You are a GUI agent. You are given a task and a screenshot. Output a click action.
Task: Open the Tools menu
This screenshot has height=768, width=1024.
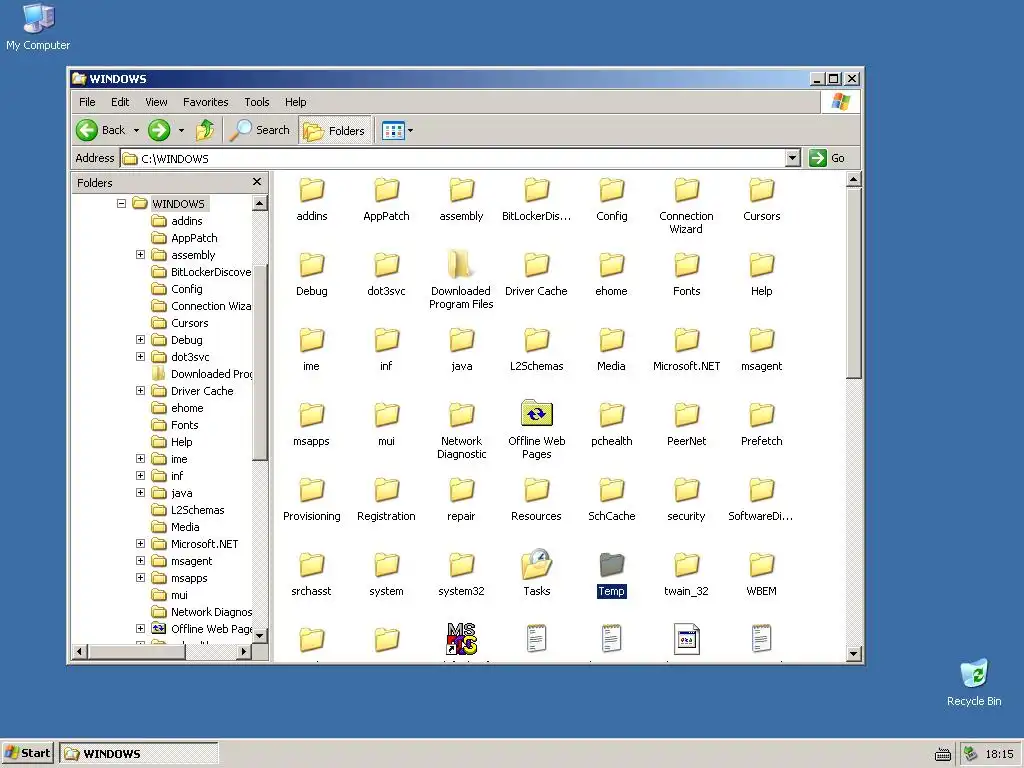(257, 102)
